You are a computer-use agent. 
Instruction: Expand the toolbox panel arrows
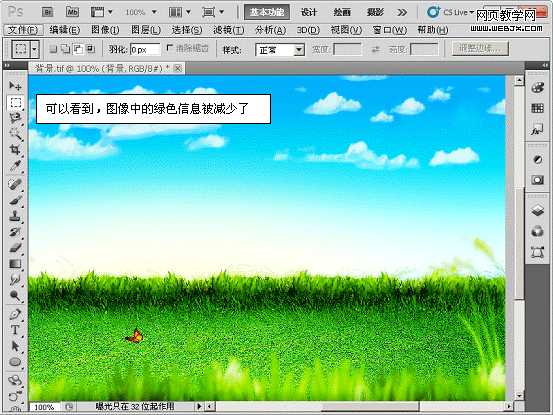coord(6,66)
